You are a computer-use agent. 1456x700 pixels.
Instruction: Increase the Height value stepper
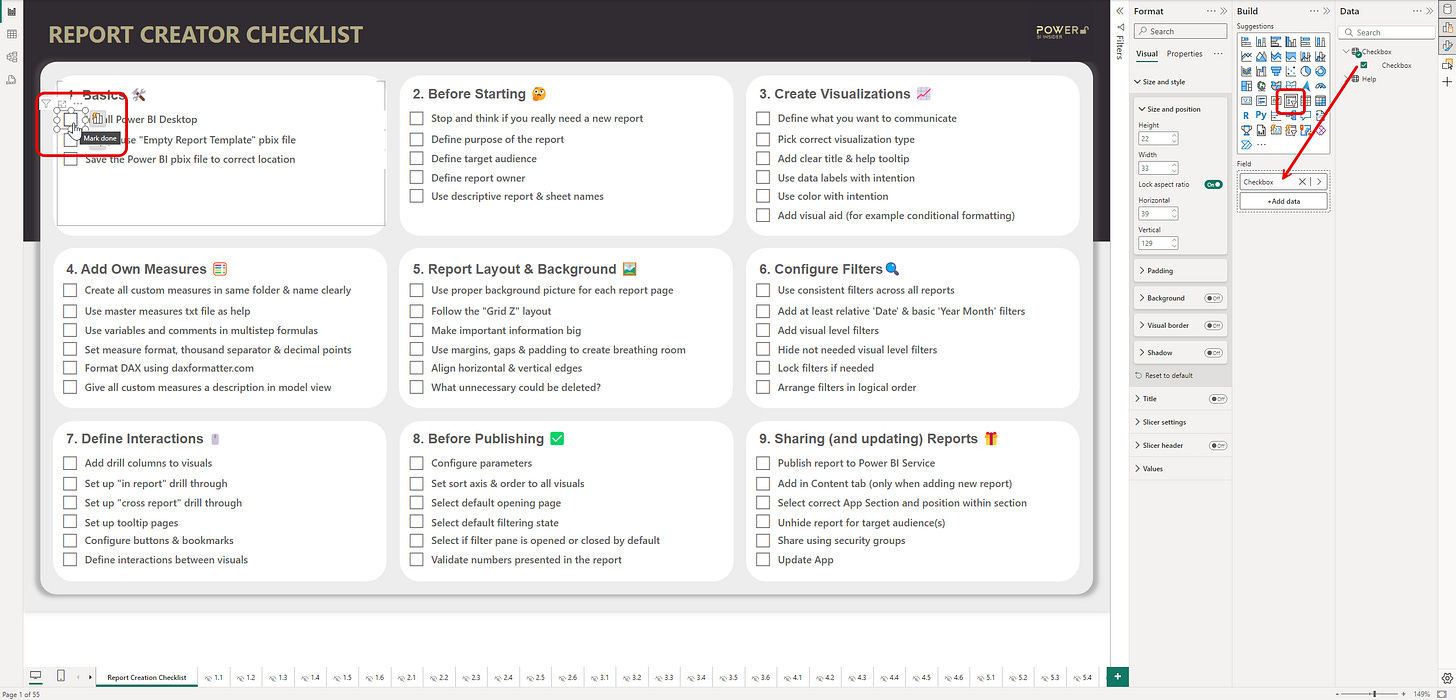coord(1174,136)
